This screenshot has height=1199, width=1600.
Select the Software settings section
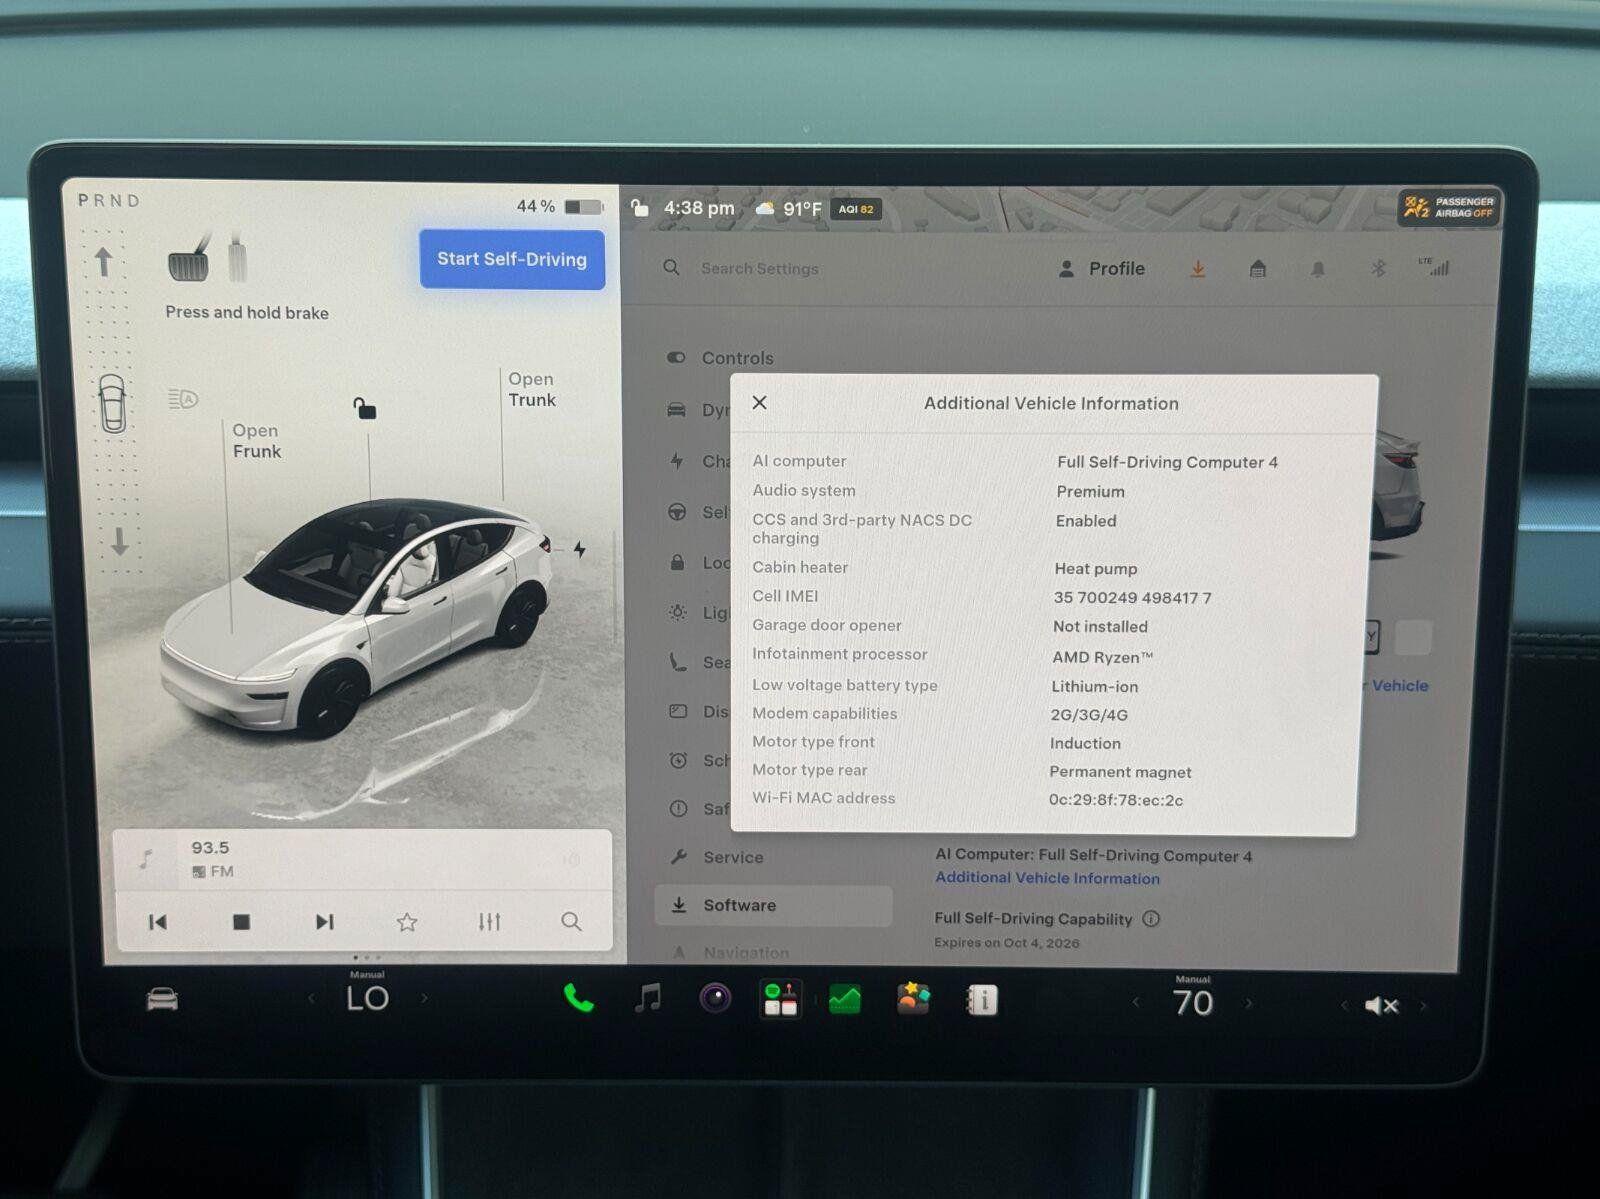coord(774,905)
